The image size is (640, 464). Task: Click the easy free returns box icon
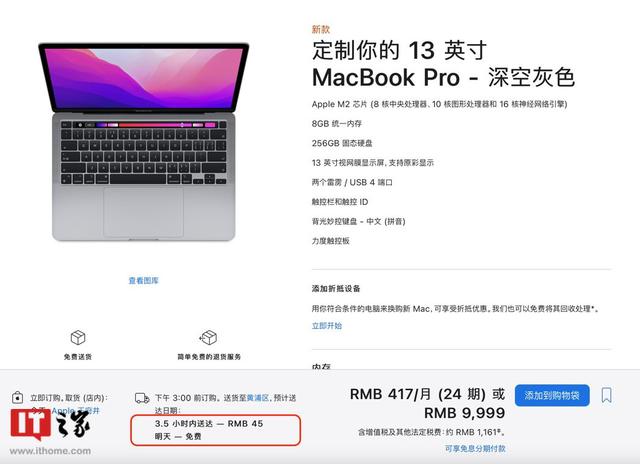[x=208, y=337]
